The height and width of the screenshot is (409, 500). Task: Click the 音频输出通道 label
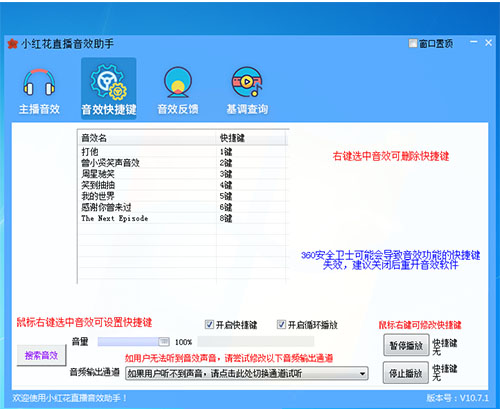coord(95,372)
